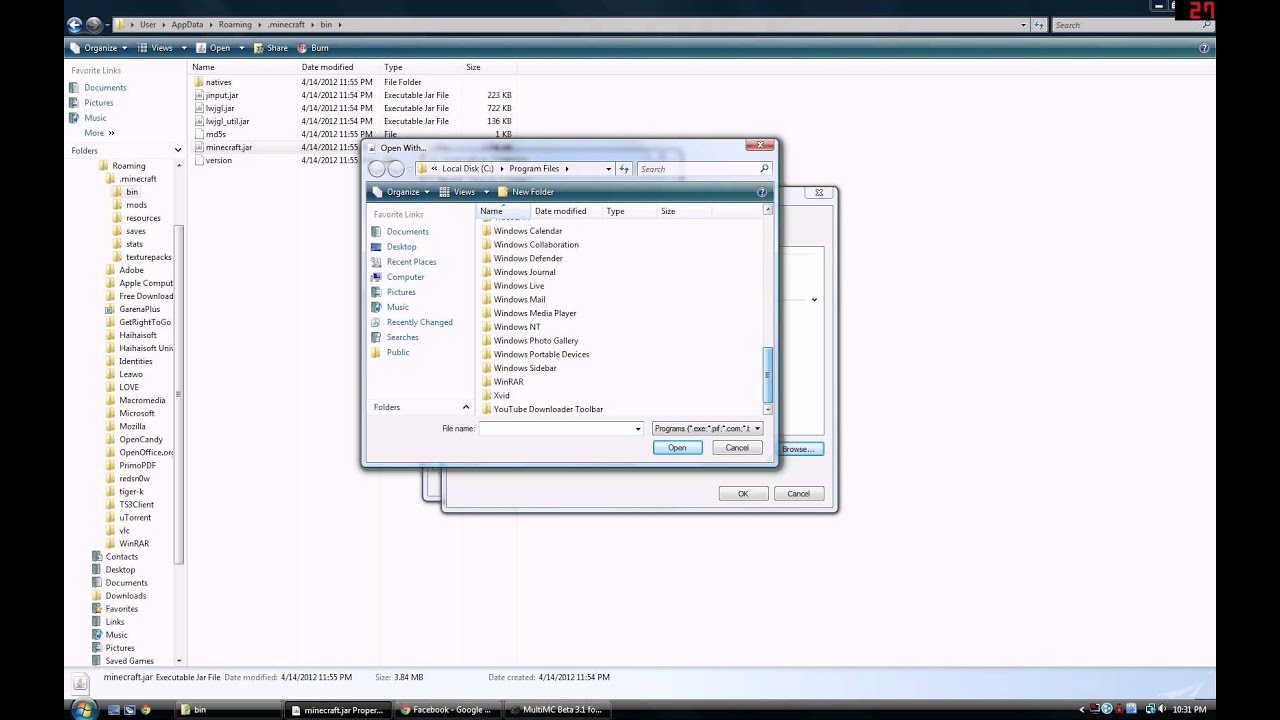Click dialog file list scrollbar
Viewport: 1280px width, 720px height.
[768, 374]
